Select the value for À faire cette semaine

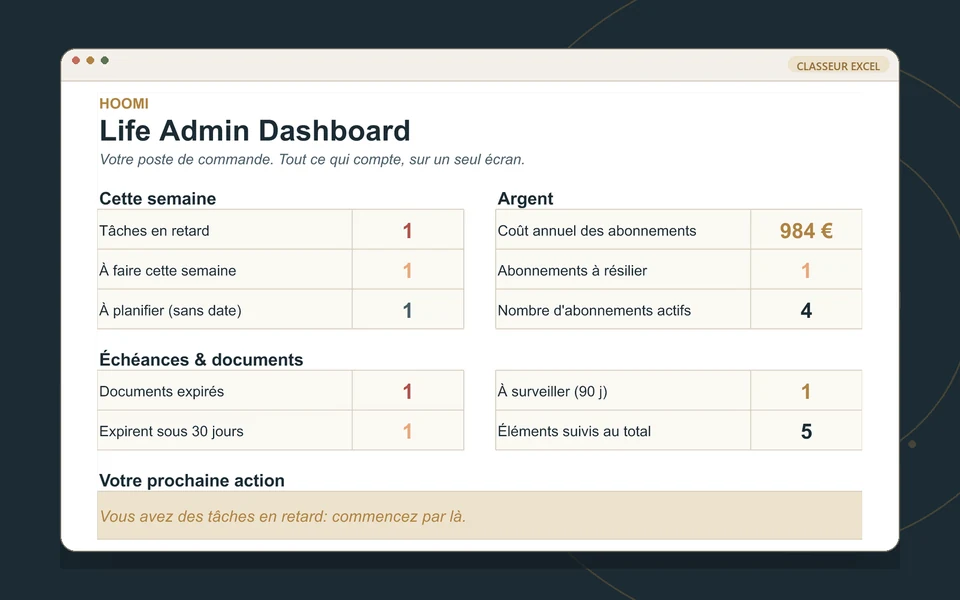(408, 269)
